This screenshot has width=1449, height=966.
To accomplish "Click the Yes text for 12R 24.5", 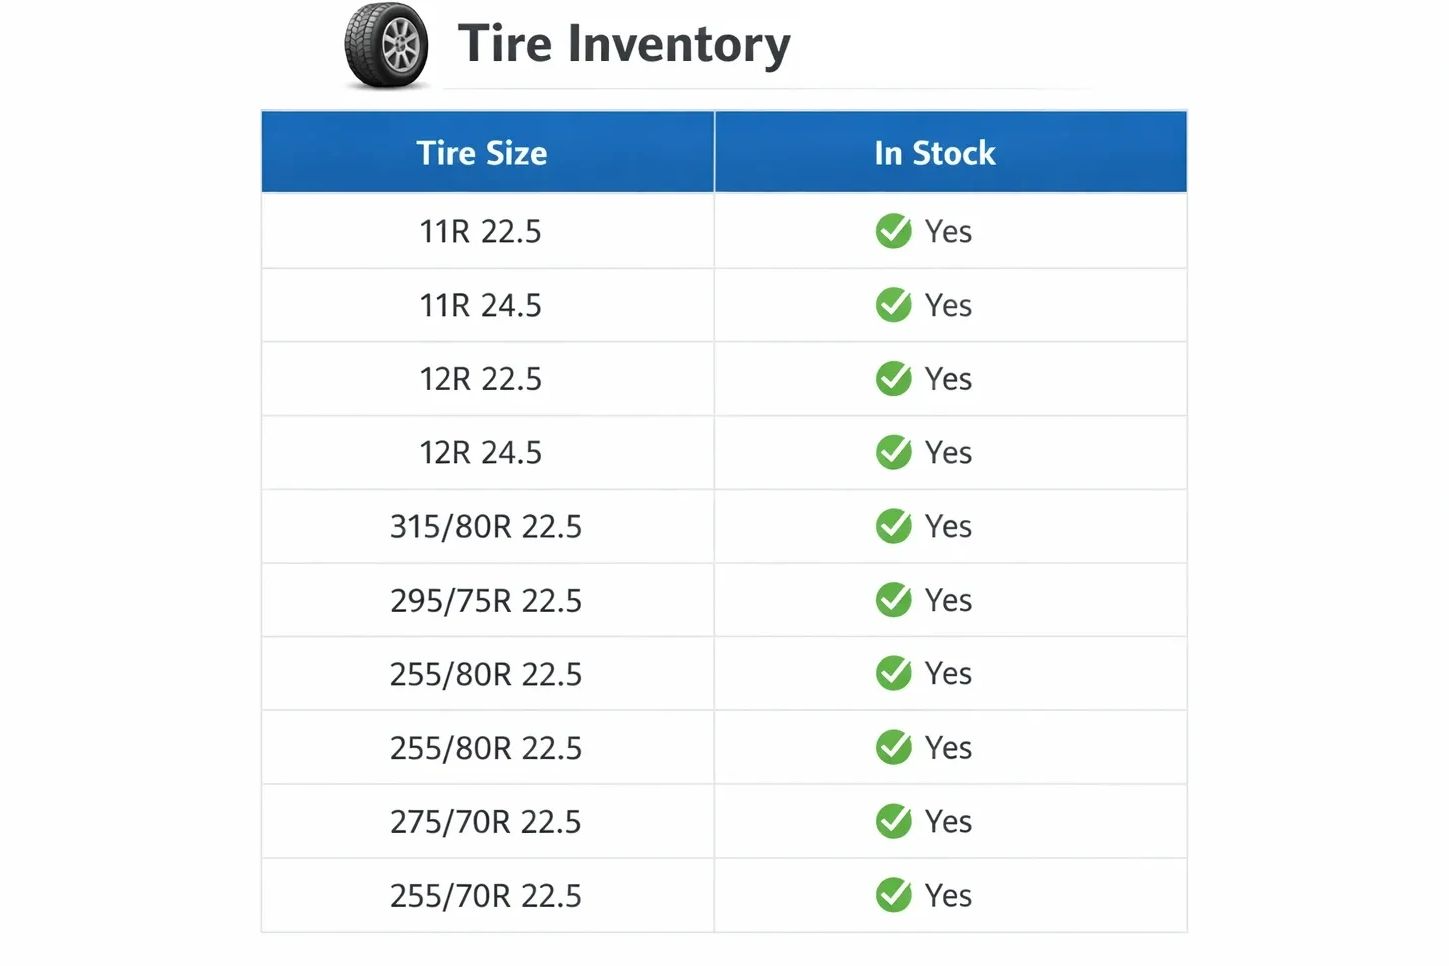I will tap(948, 453).
